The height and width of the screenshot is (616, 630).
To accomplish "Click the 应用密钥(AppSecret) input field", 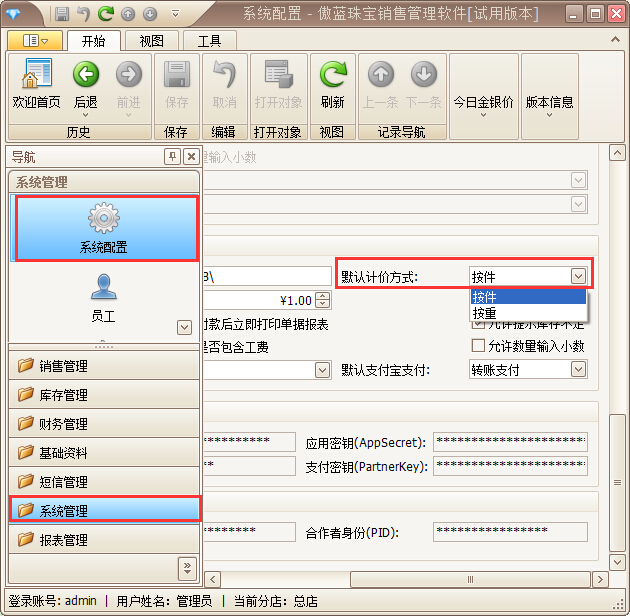I will pos(510,442).
